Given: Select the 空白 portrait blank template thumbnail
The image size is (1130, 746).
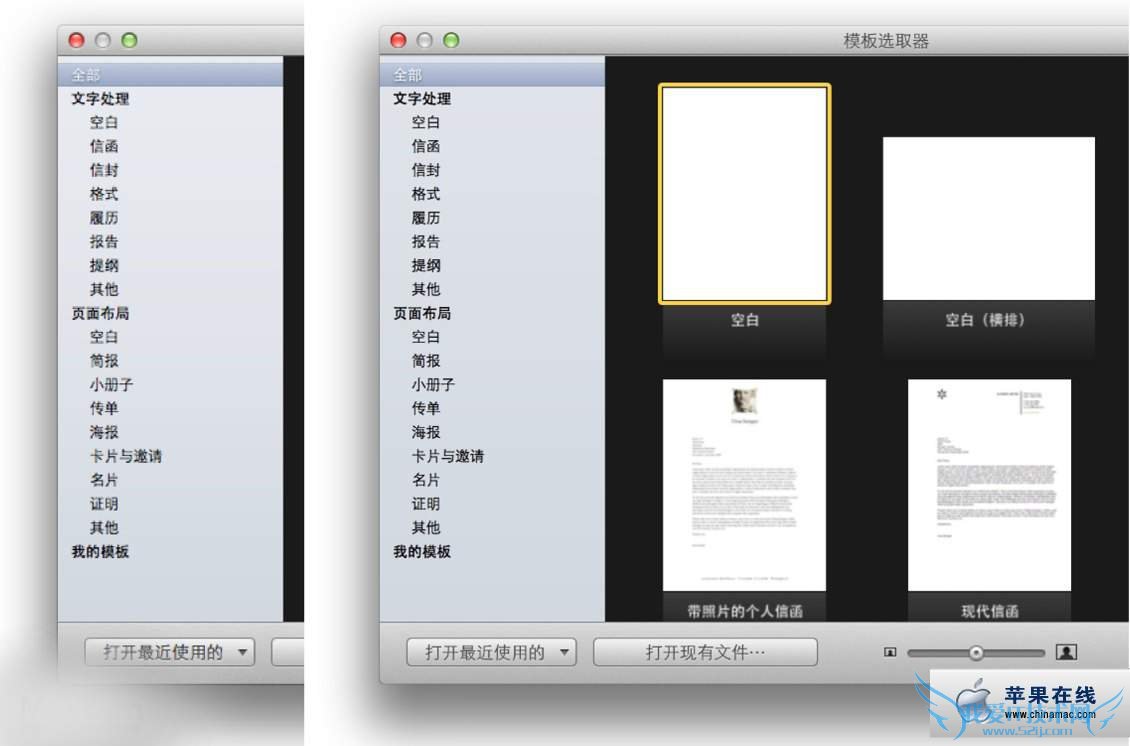Looking at the screenshot, I should pyautogui.click(x=744, y=194).
